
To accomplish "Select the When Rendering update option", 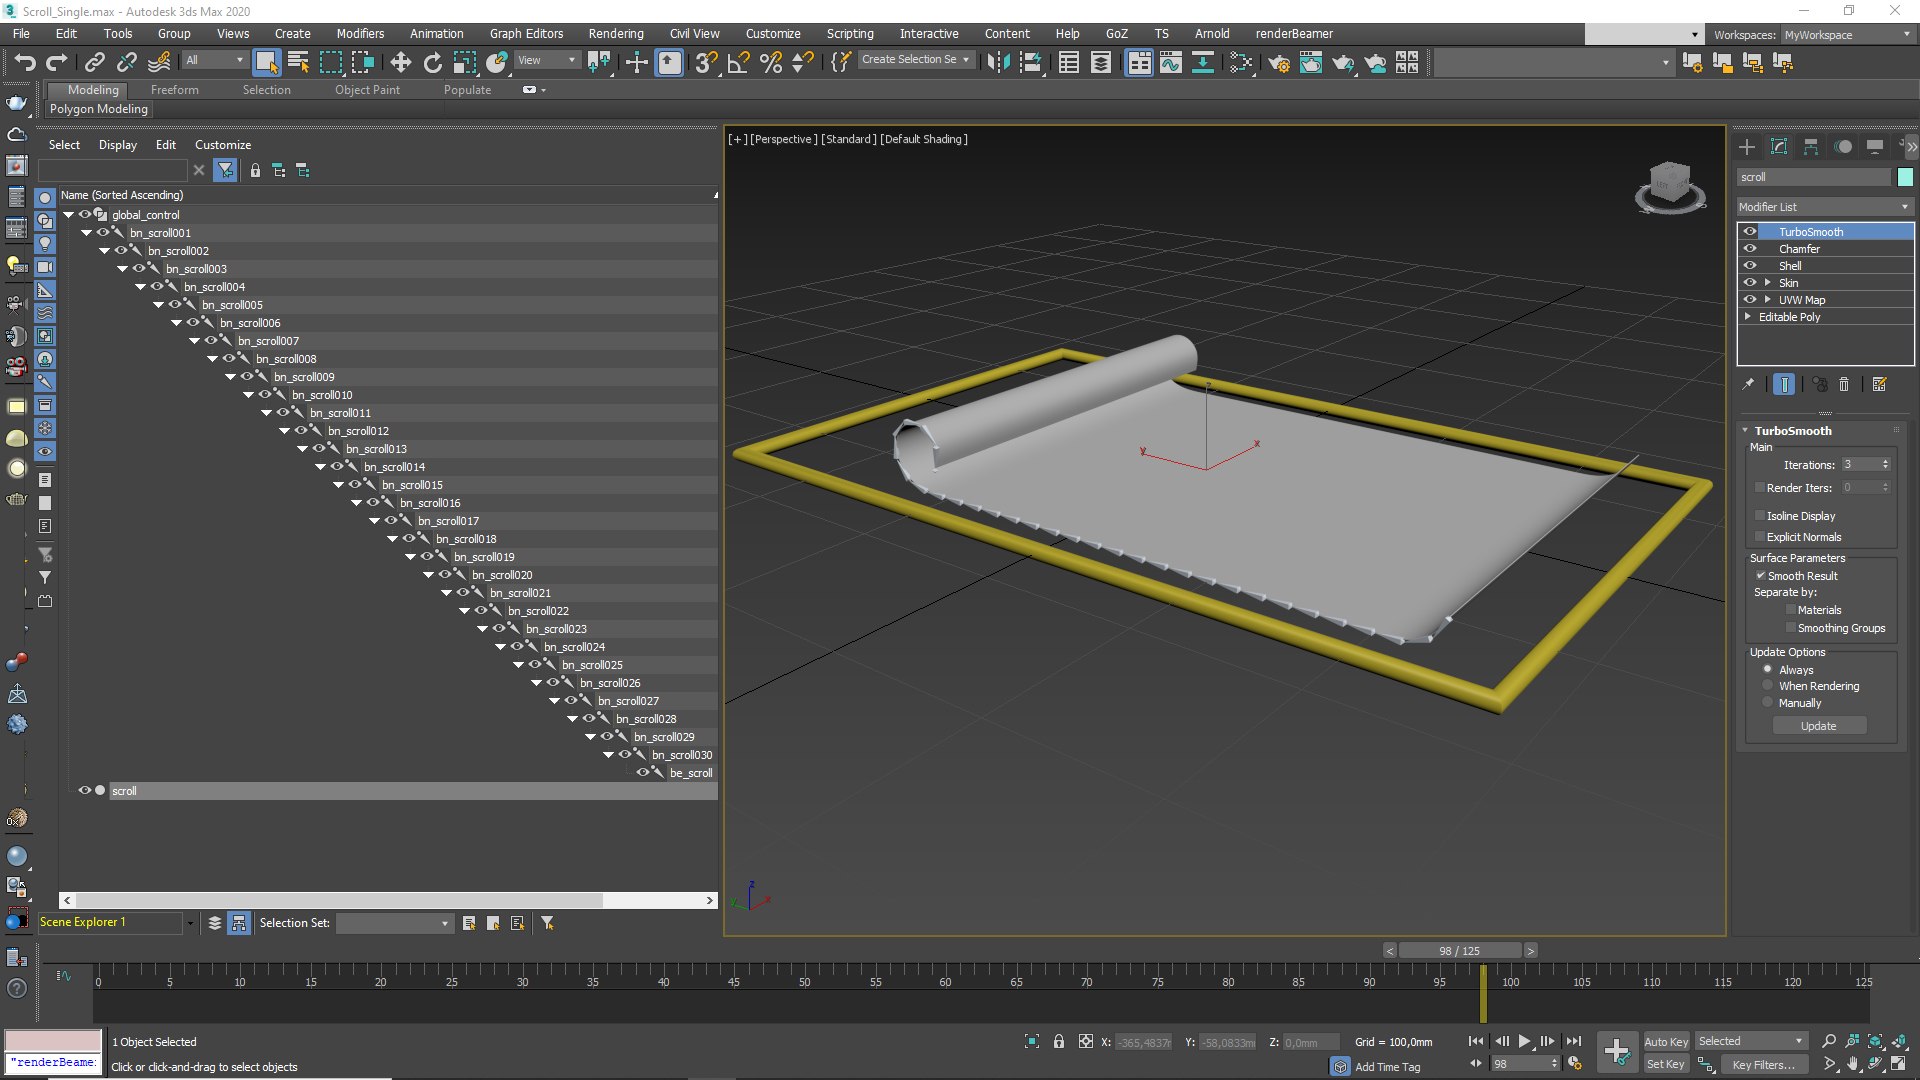I will pos(1767,685).
